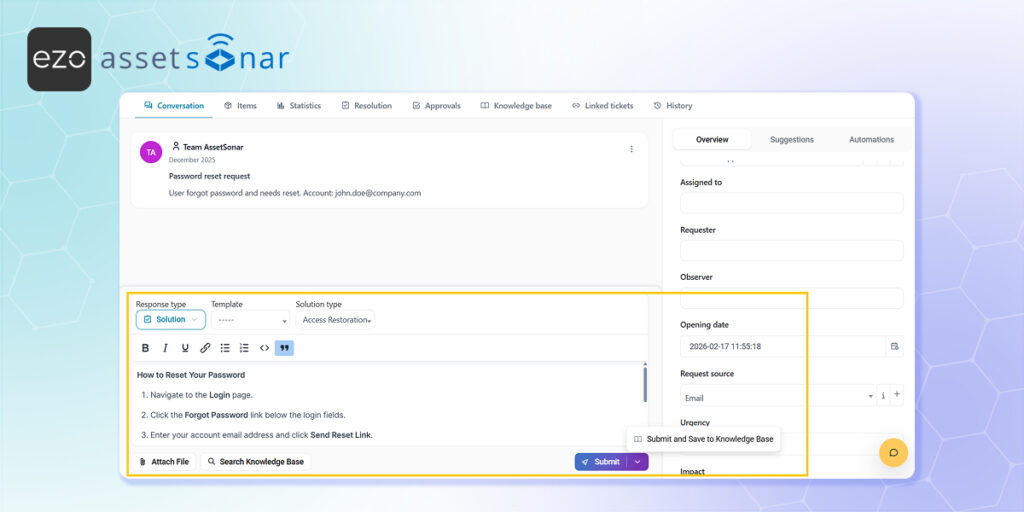Insert a hyperlink using the link icon
This screenshot has width=1024, height=512.
coord(205,348)
